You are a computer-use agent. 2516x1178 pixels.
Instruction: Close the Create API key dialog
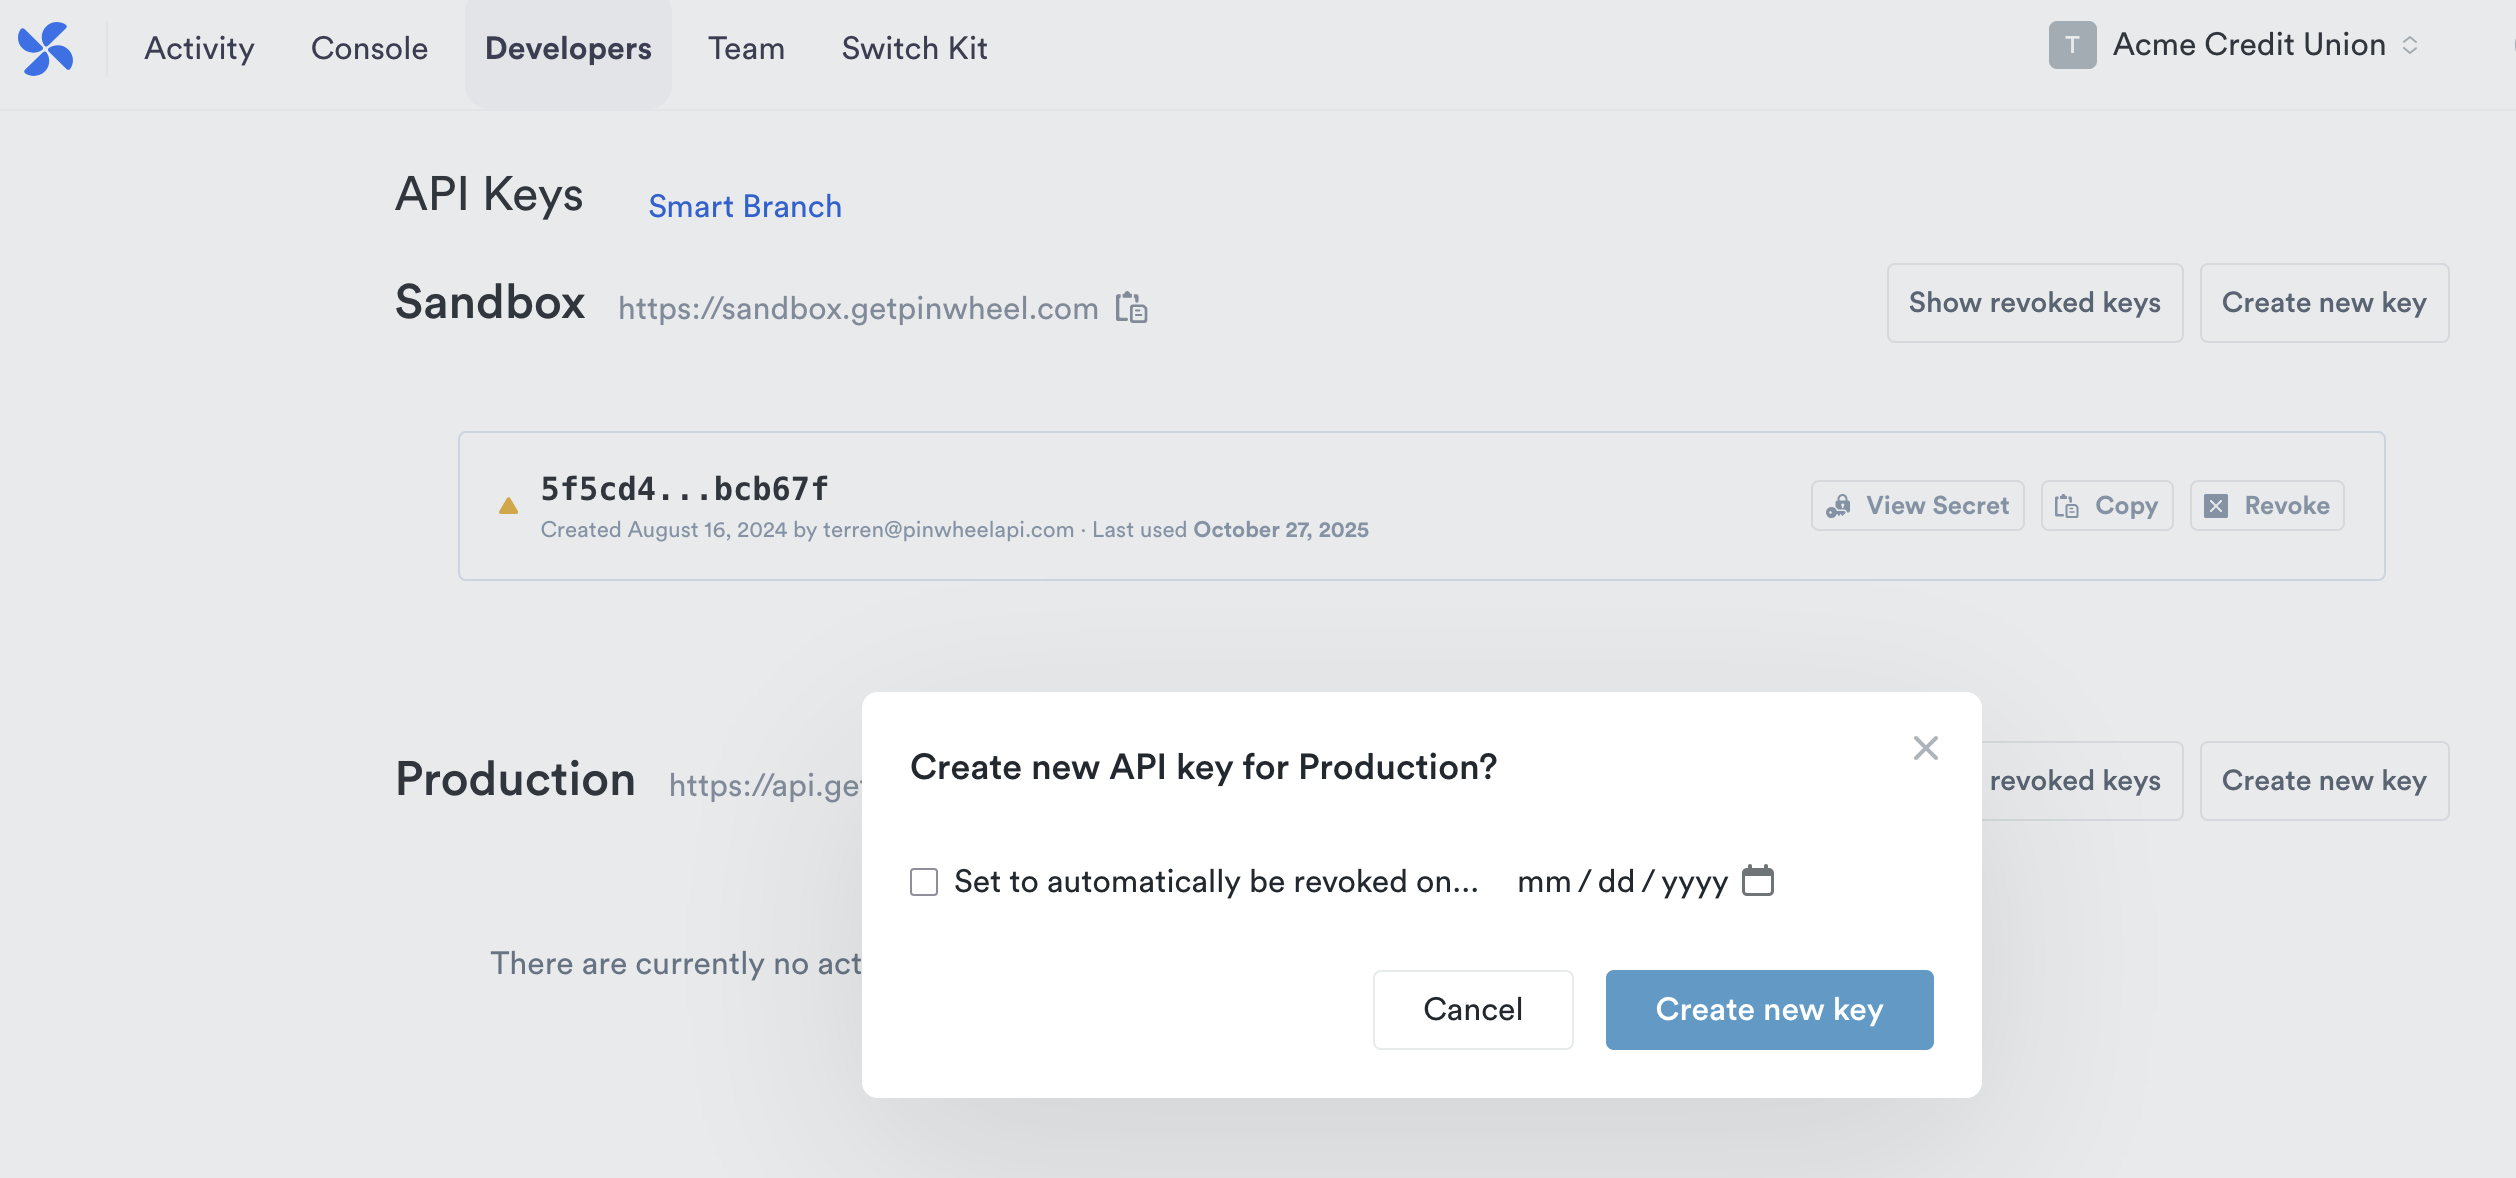click(1925, 748)
